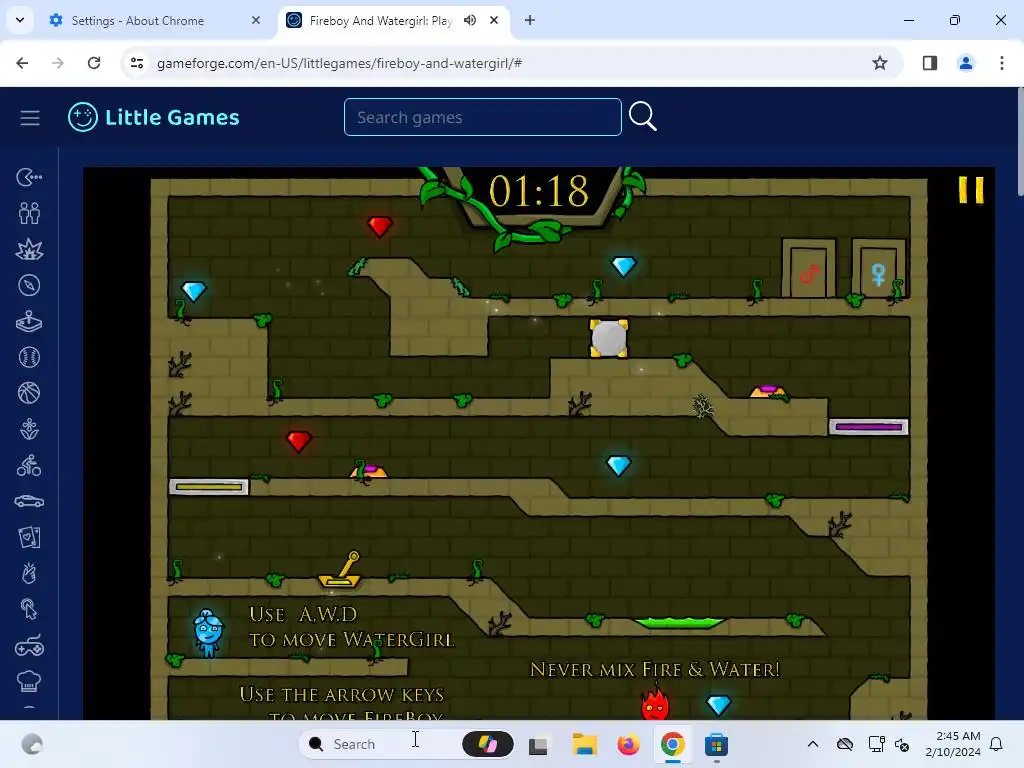Open the joystick arcade category icon
This screenshot has height=768, width=1024.
point(29,321)
